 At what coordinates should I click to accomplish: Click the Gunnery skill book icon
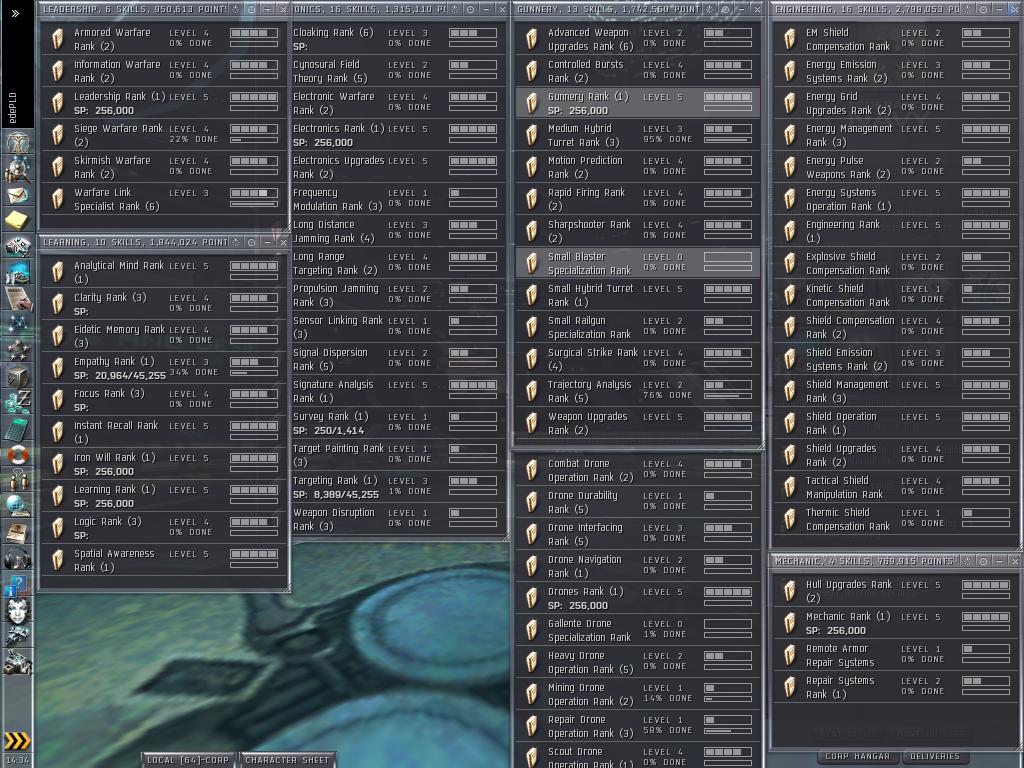click(531, 103)
